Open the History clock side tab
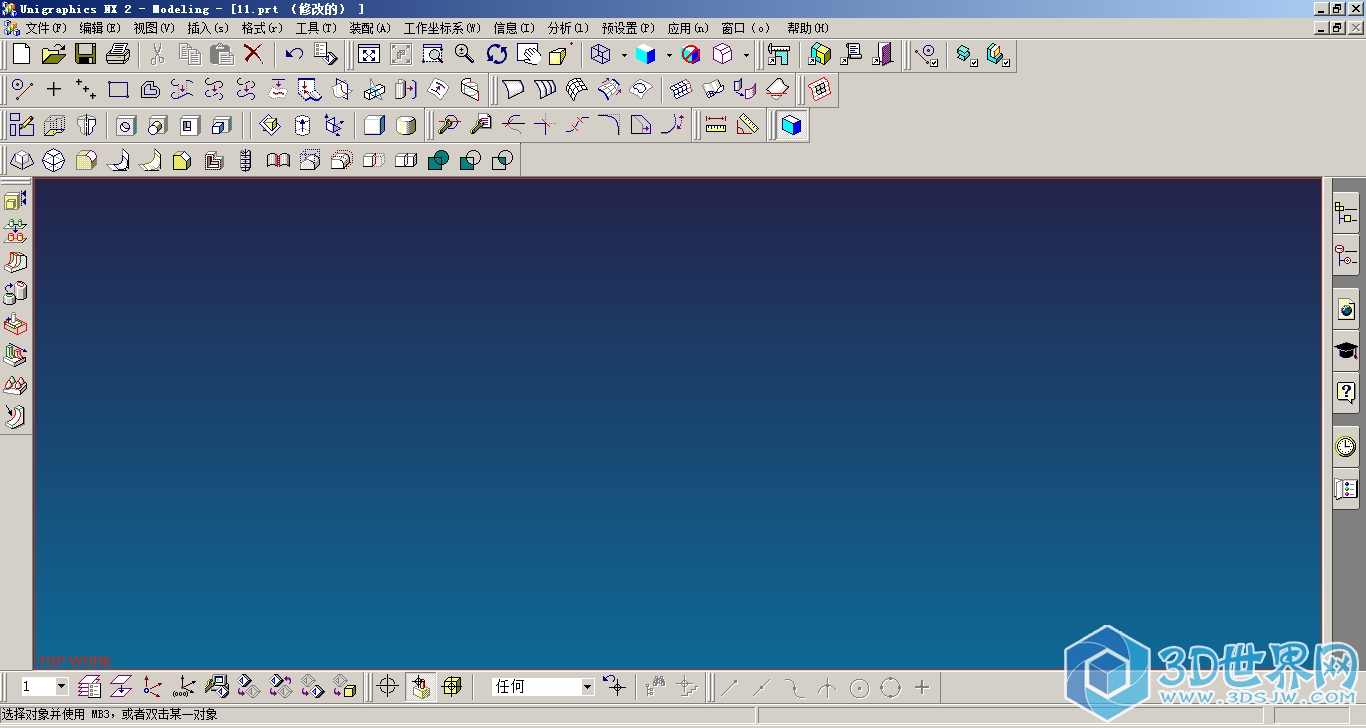 (1346, 446)
